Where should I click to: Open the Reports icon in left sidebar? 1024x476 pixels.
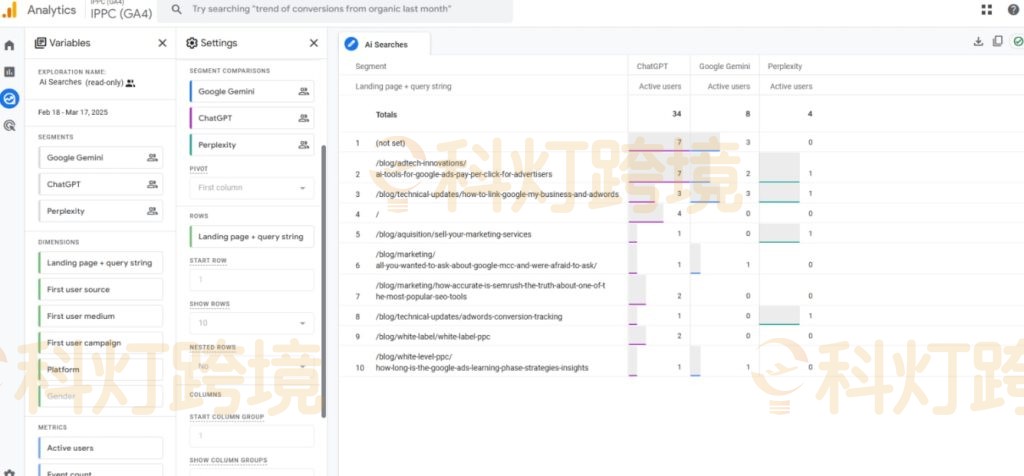click(9, 72)
